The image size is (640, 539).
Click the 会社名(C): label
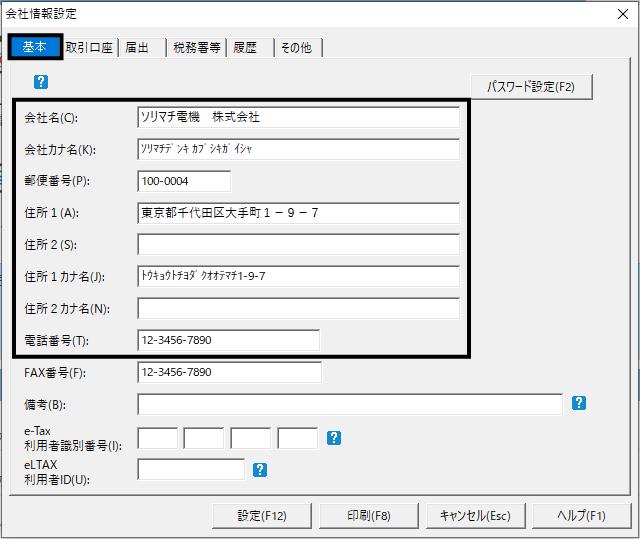[x=51, y=118]
